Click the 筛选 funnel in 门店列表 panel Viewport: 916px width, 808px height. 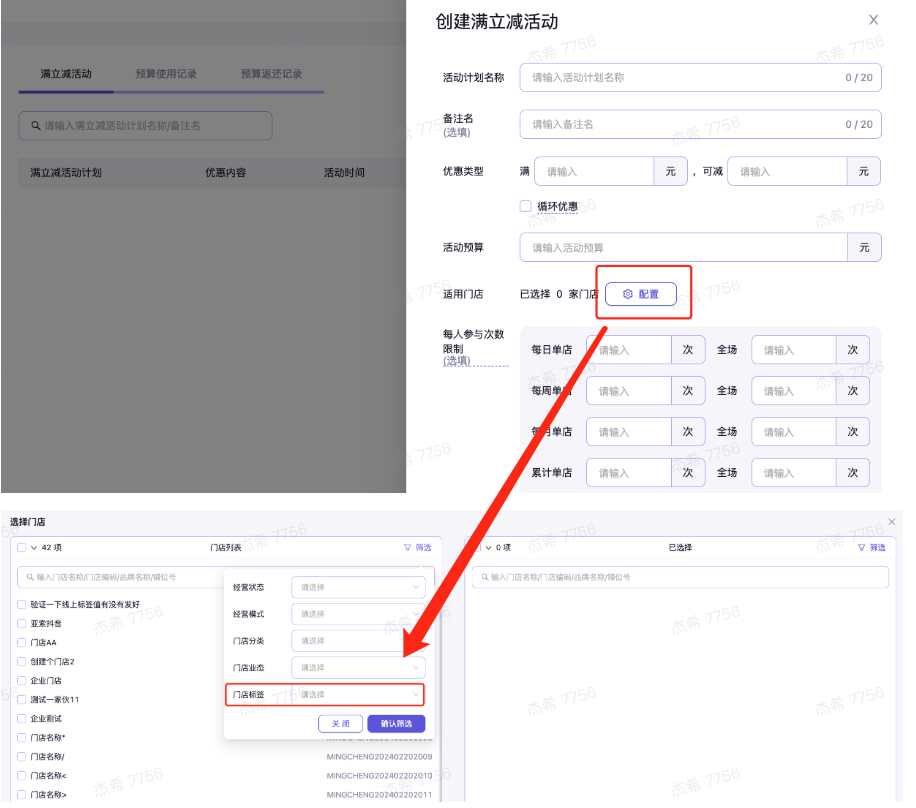pos(417,548)
